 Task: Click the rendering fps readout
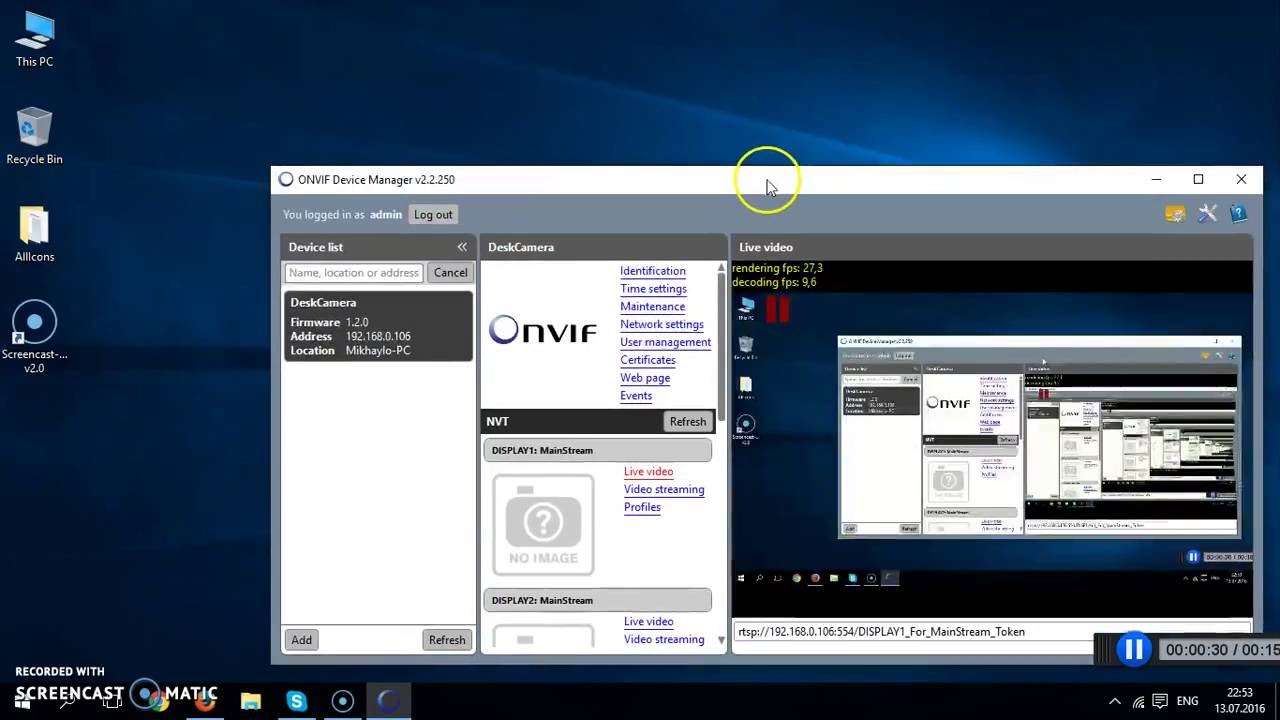click(777, 268)
